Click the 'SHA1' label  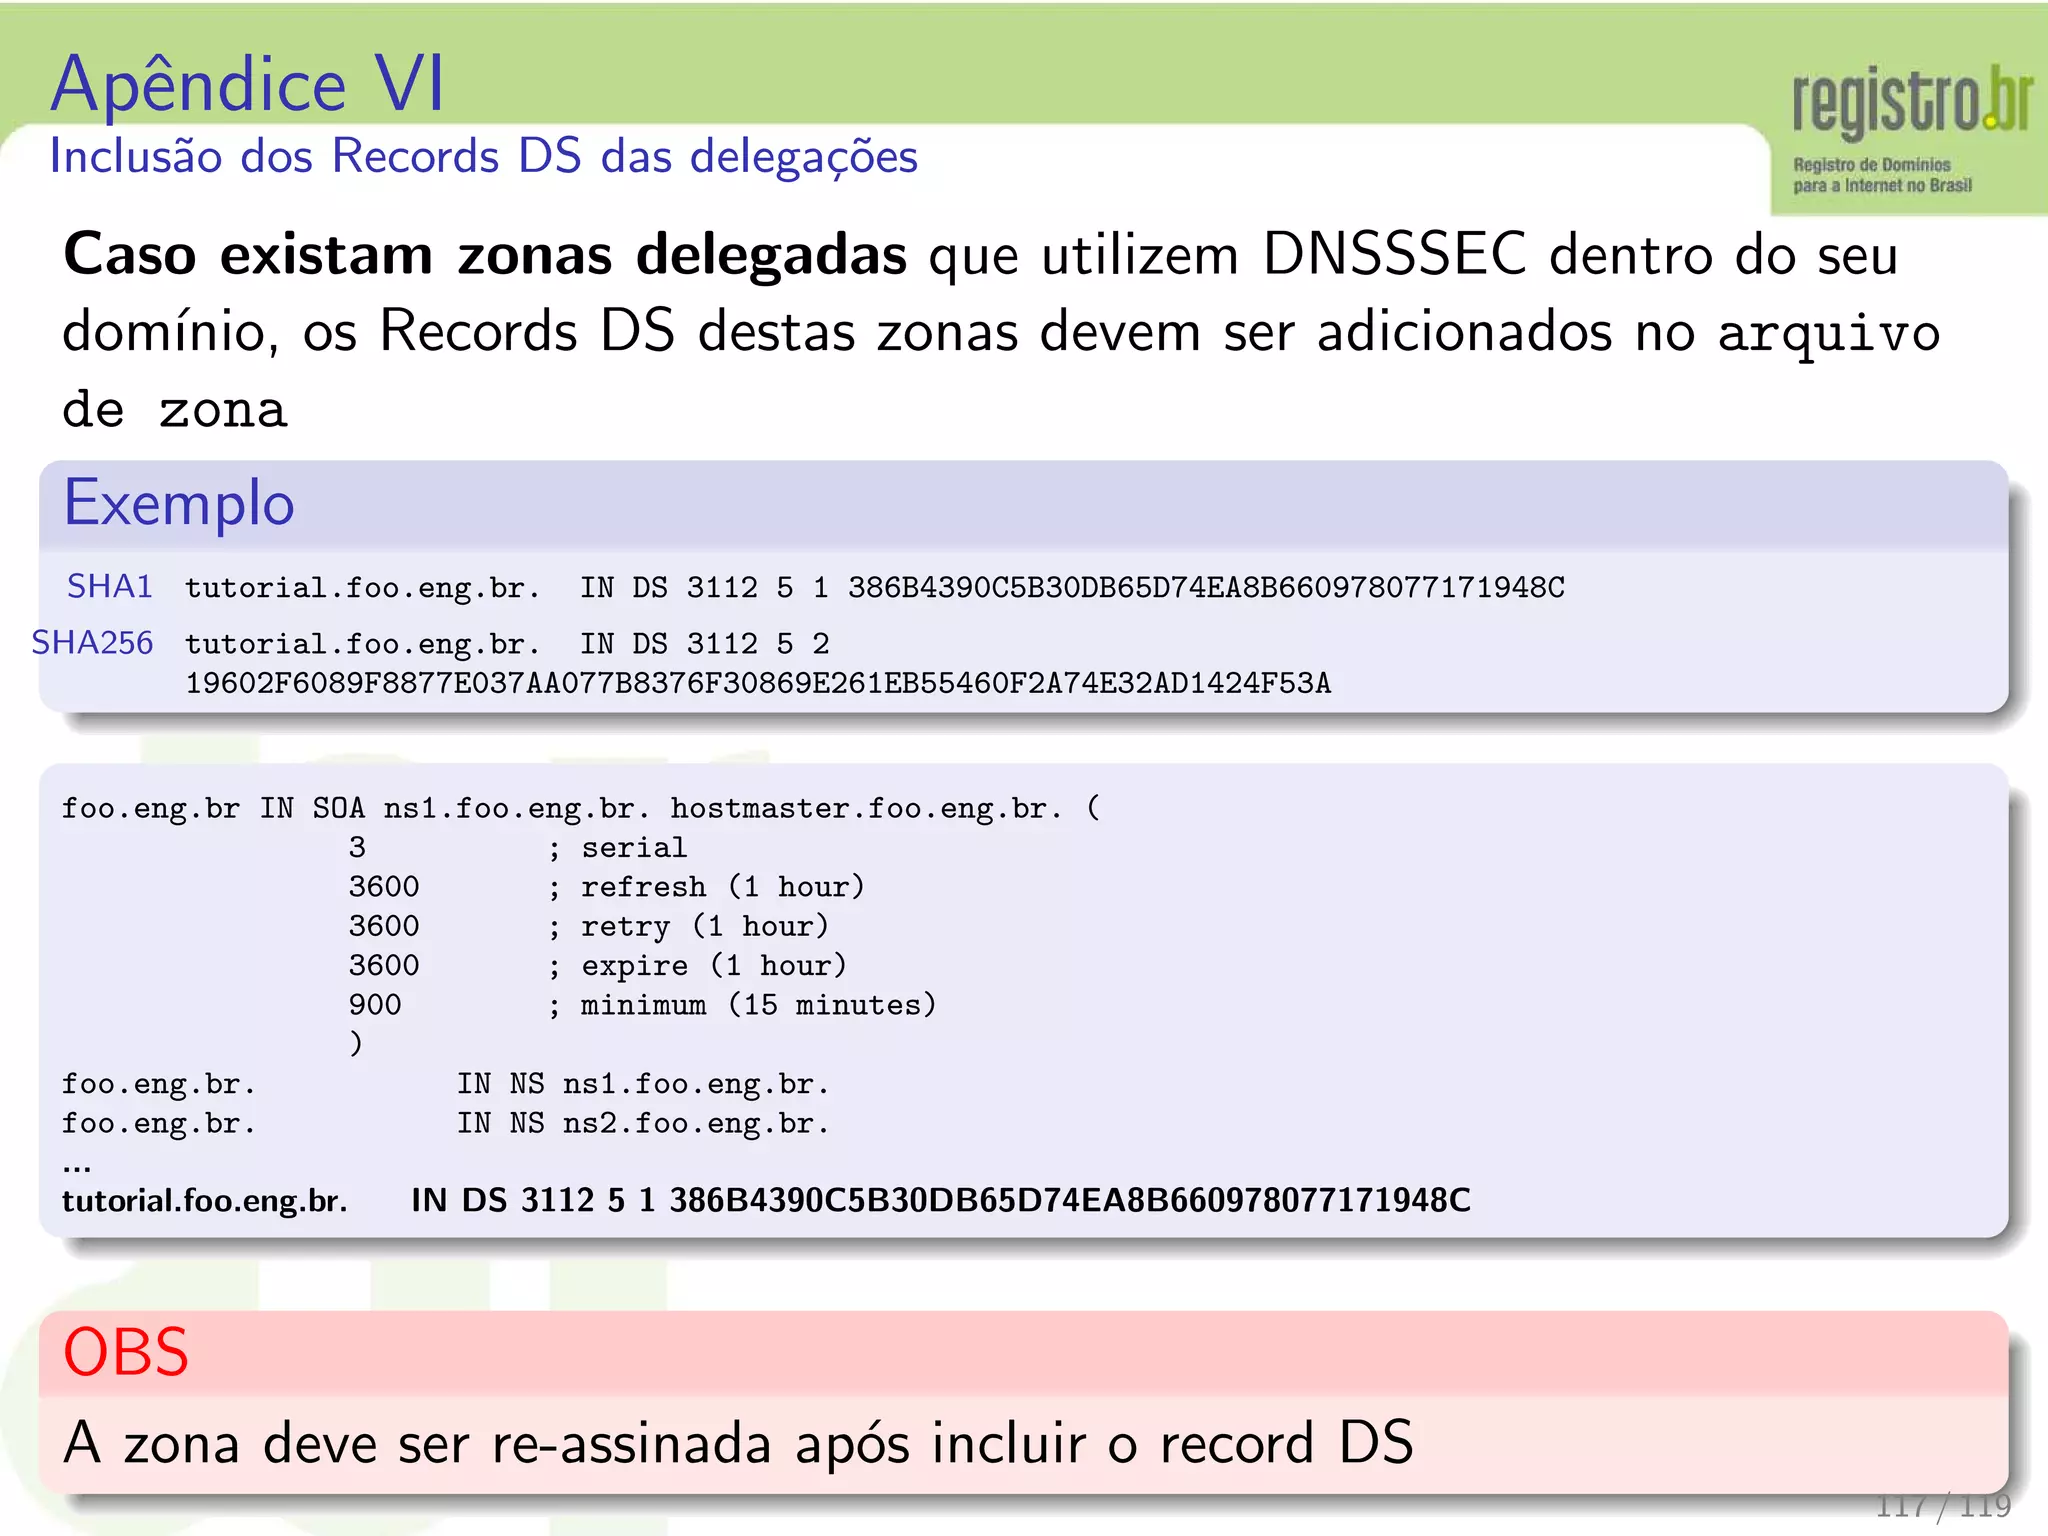[x=110, y=586]
